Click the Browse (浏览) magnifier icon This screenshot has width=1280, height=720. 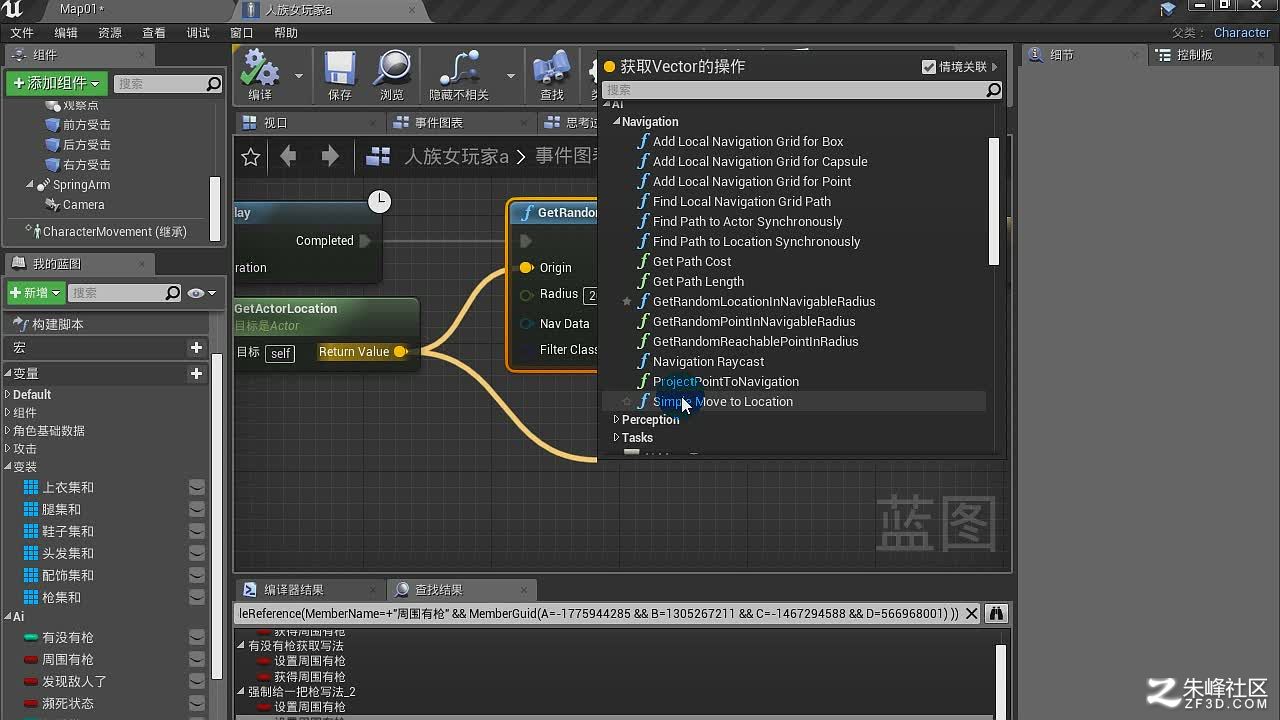392,69
